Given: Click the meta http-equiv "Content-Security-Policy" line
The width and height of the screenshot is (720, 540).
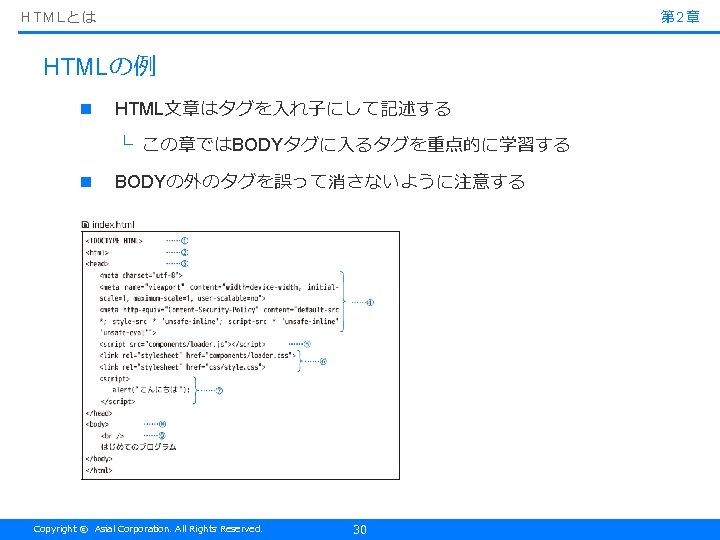Looking at the screenshot, I should pyautogui.click(x=219, y=310).
